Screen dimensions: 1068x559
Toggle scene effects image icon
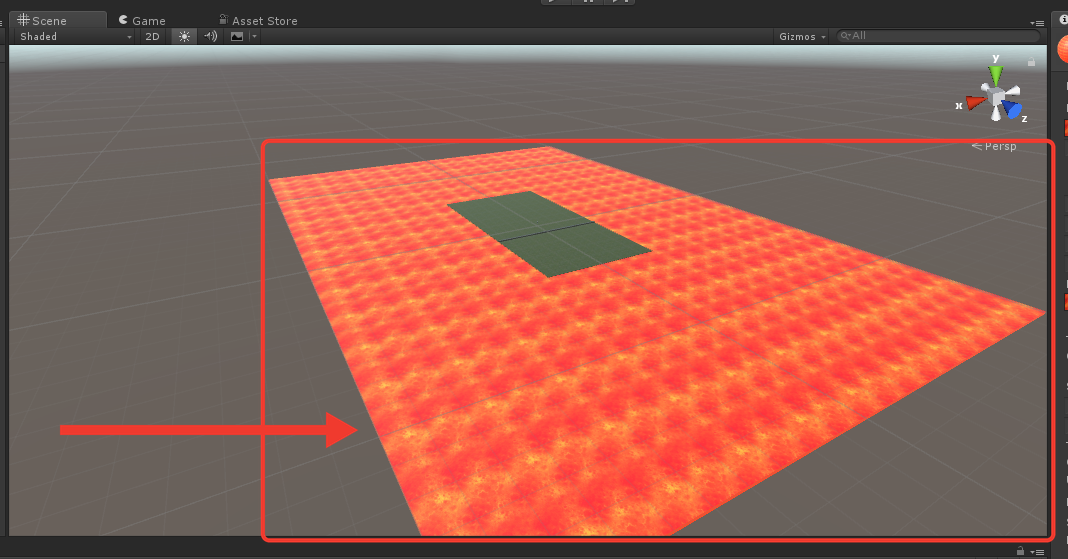[237, 37]
